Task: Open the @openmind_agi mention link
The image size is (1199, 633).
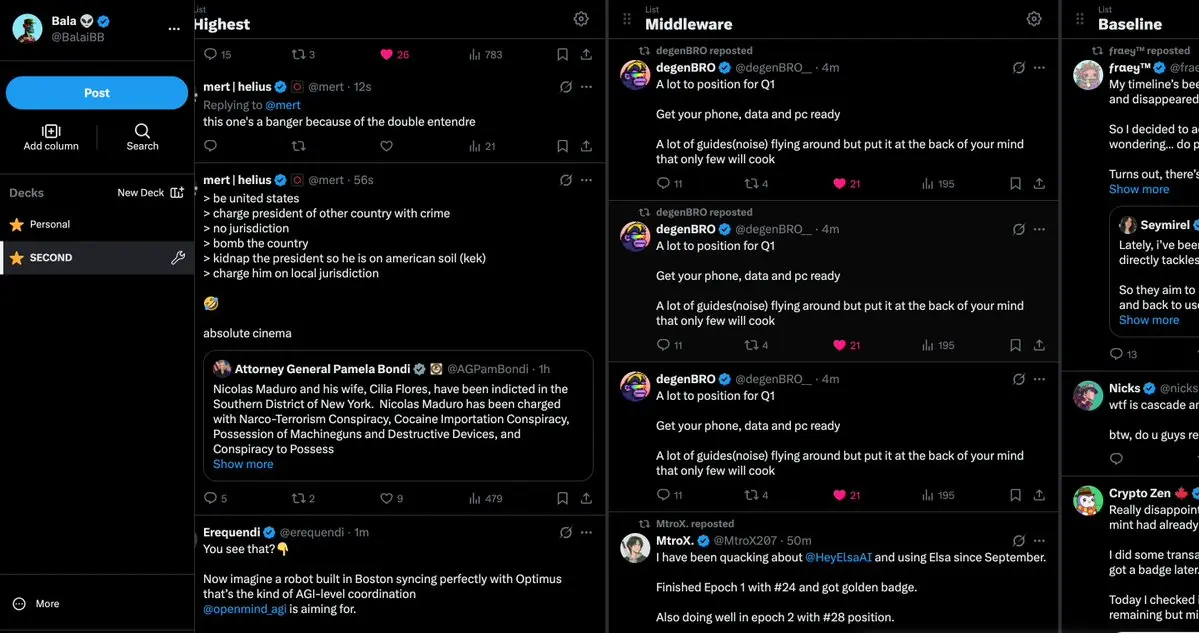Action: coord(244,609)
